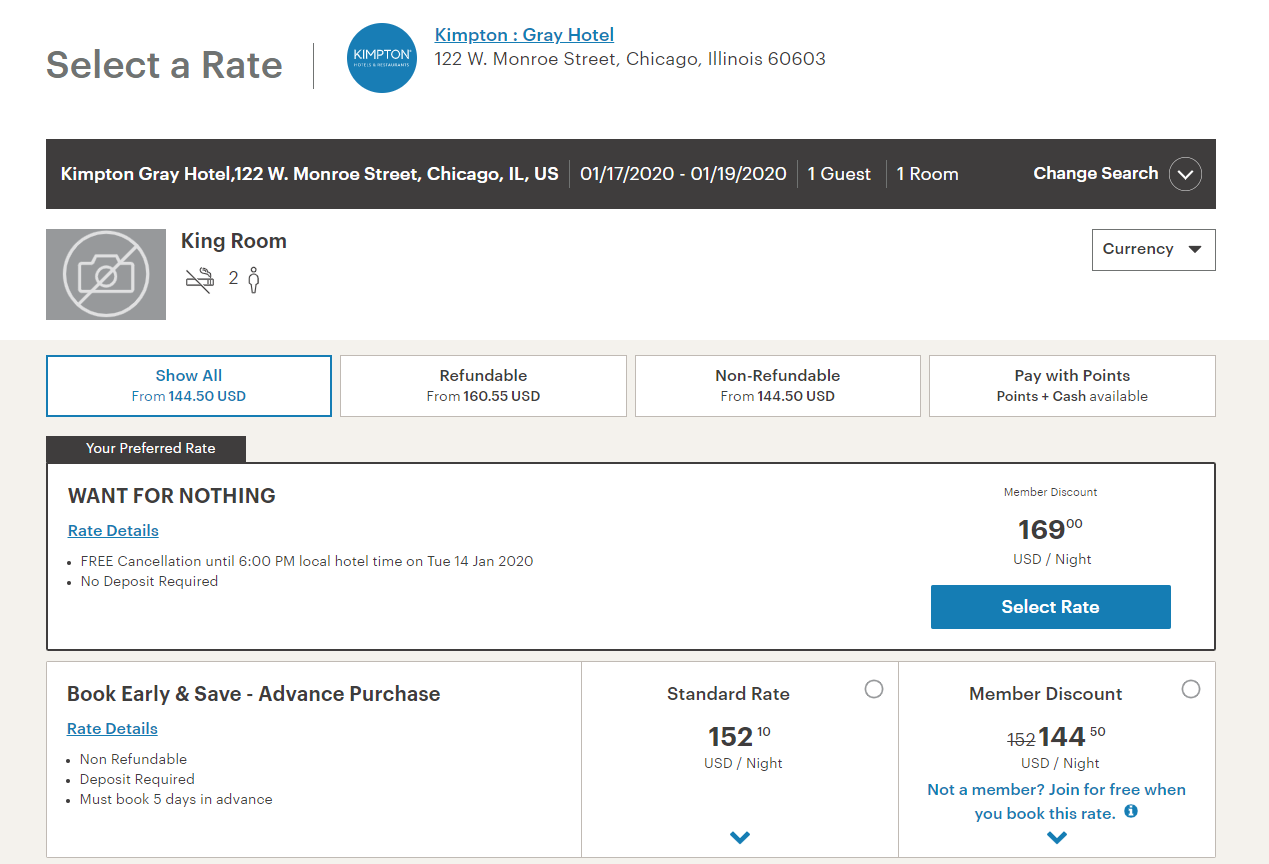The width and height of the screenshot is (1269, 864).
Task: Open Rate Details for Want For Nothing
Action: click(113, 531)
